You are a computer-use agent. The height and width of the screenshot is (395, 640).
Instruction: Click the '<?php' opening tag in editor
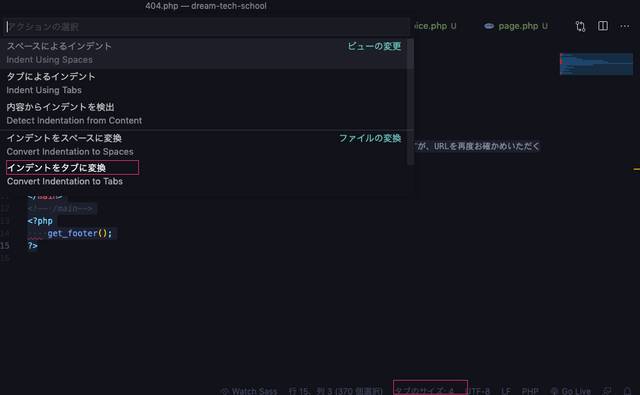point(40,221)
